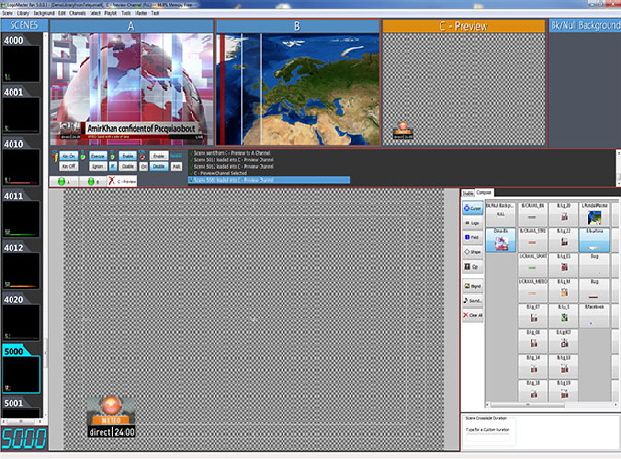The width and height of the screenshot is (621, 459).
Task: Choose the Field tool
Action: [472, 237]
